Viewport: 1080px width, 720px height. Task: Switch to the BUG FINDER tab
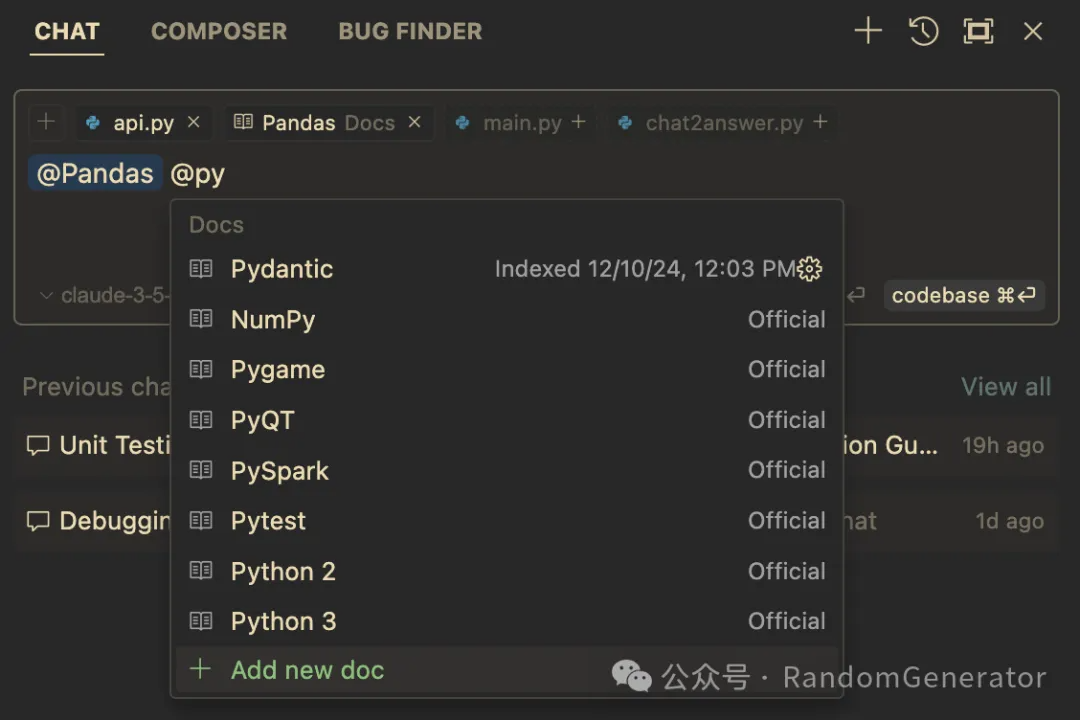[410, 31]
